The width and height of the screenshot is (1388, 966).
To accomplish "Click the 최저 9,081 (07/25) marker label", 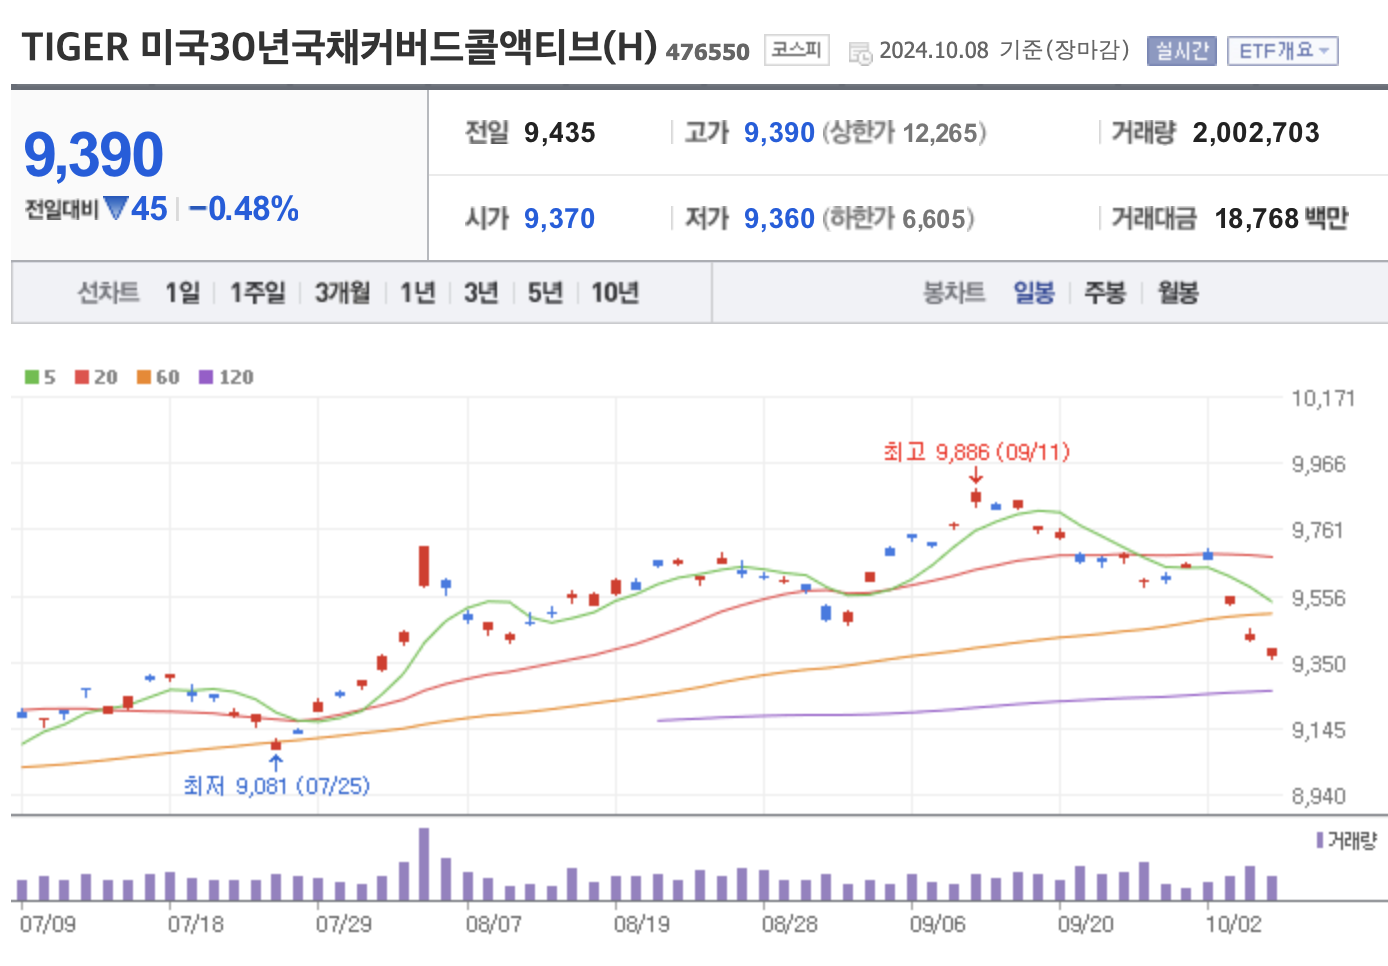I will point(276,786).
